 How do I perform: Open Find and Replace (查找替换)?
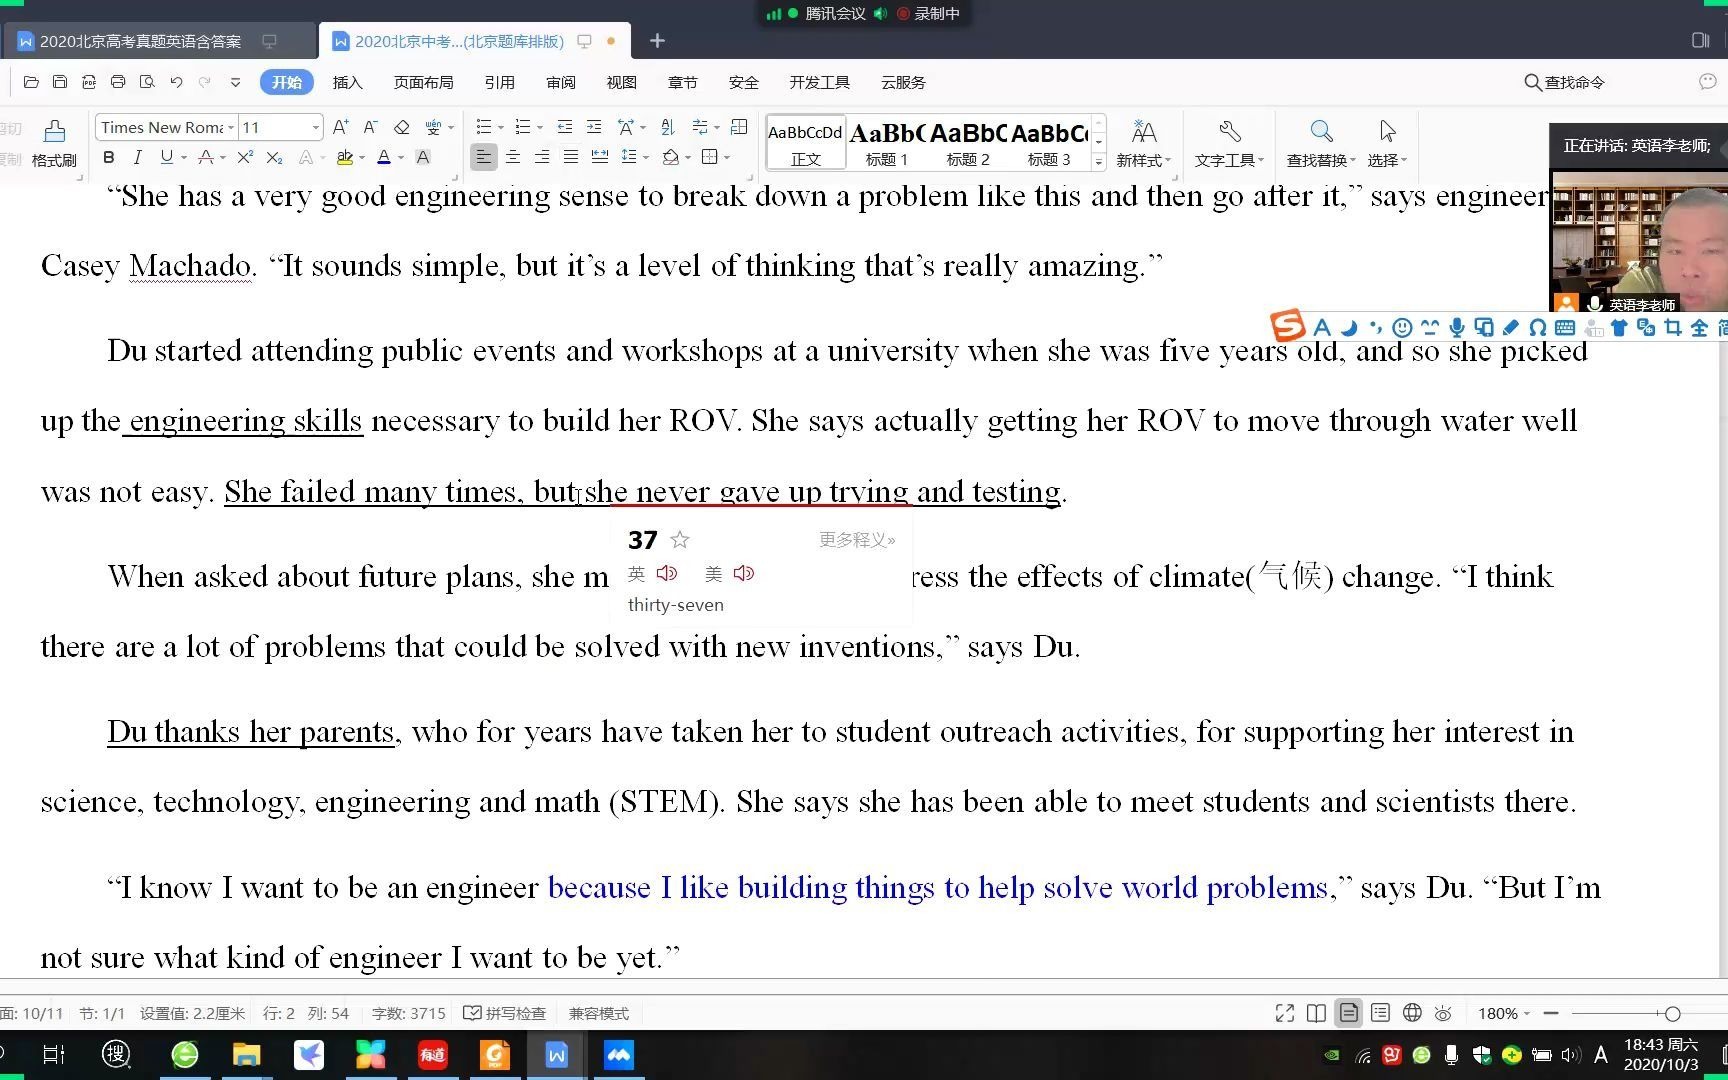click(1321, 143)
